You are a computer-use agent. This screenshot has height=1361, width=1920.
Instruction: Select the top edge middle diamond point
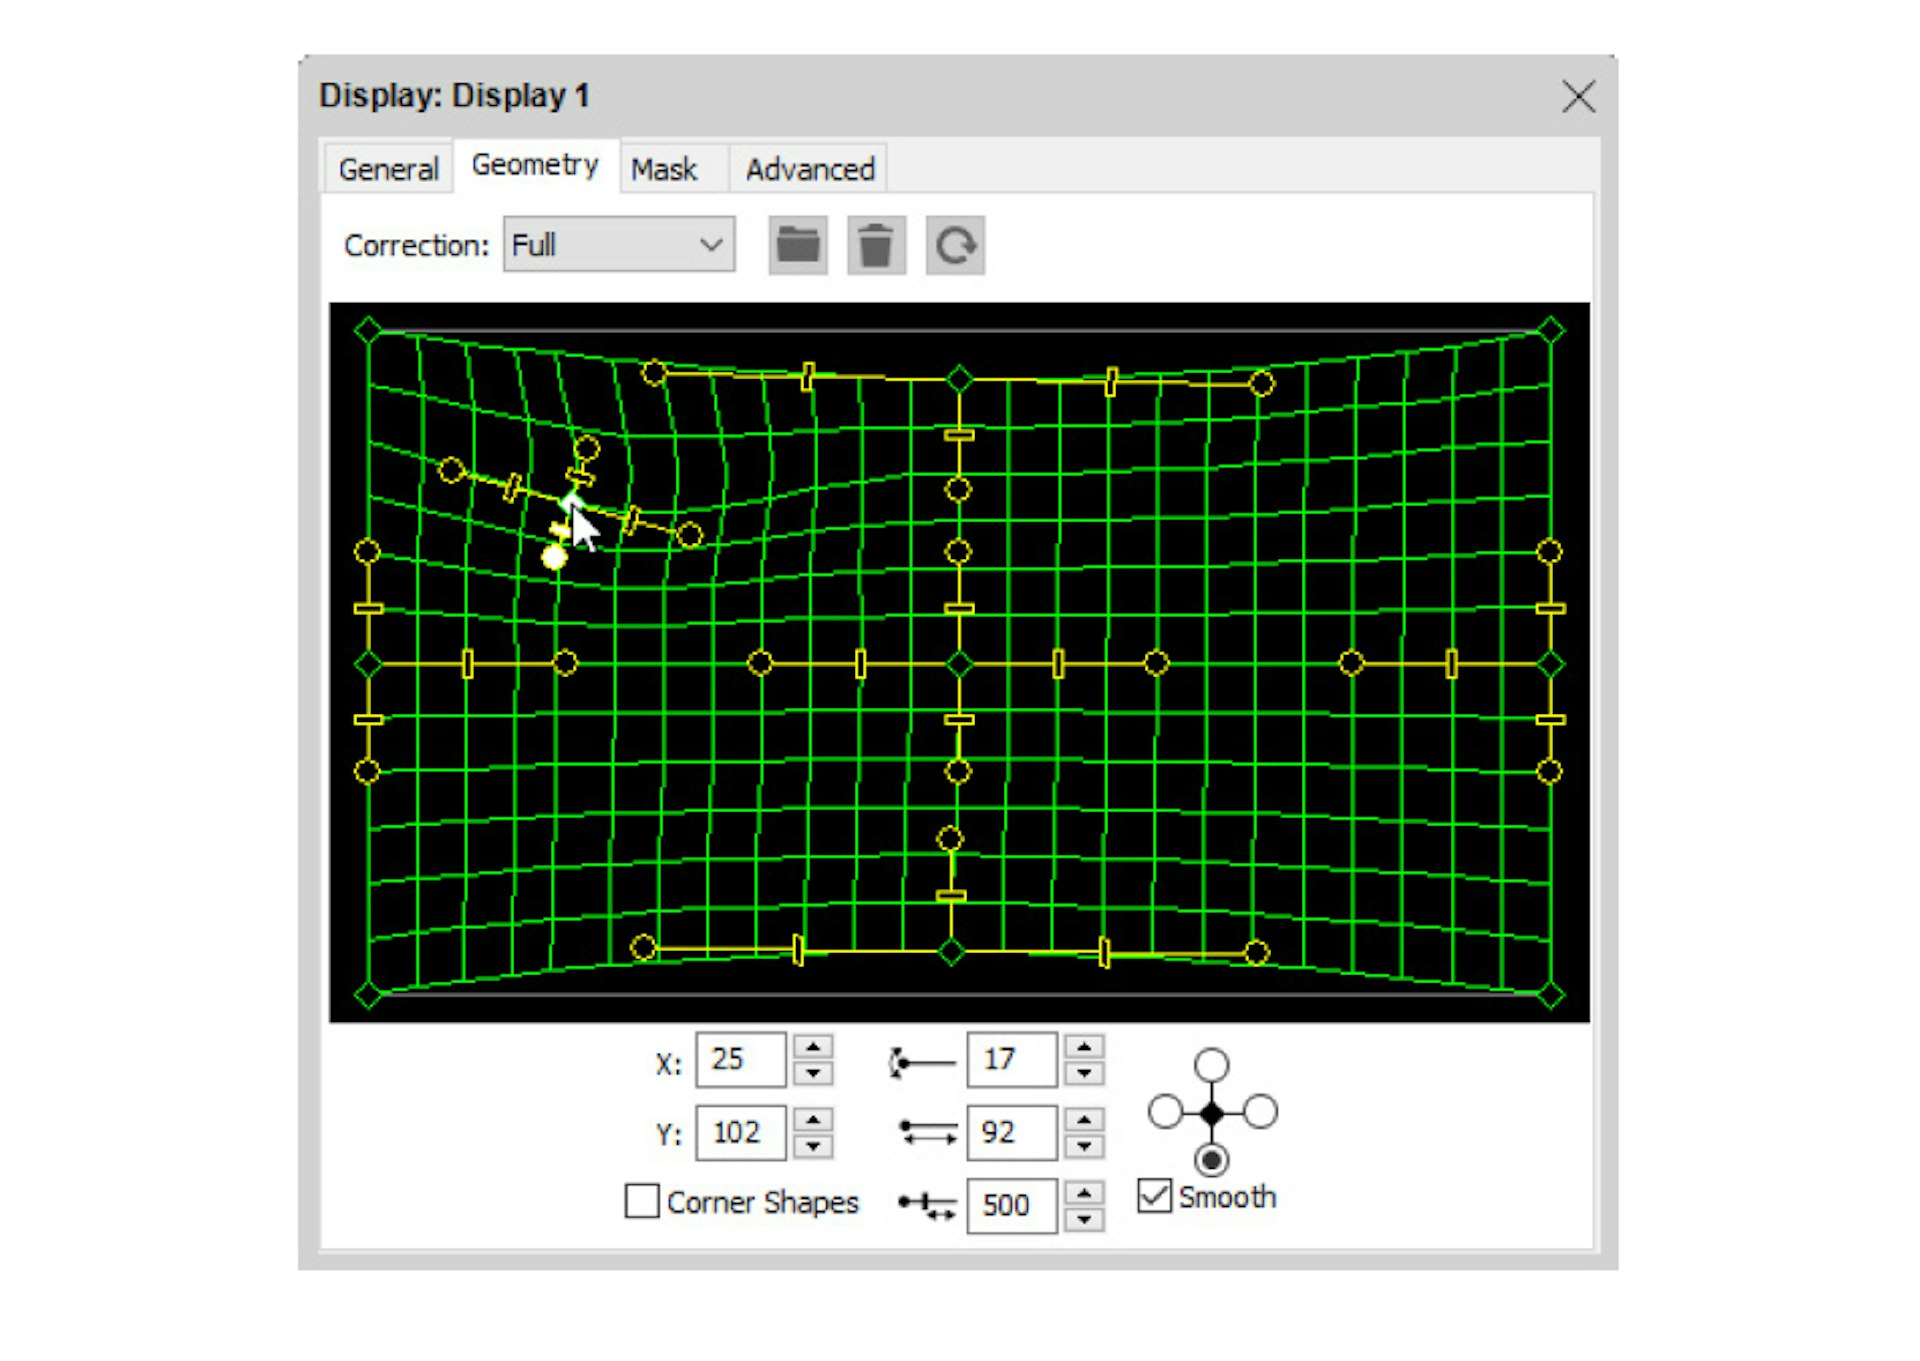(x=960, y=380)
